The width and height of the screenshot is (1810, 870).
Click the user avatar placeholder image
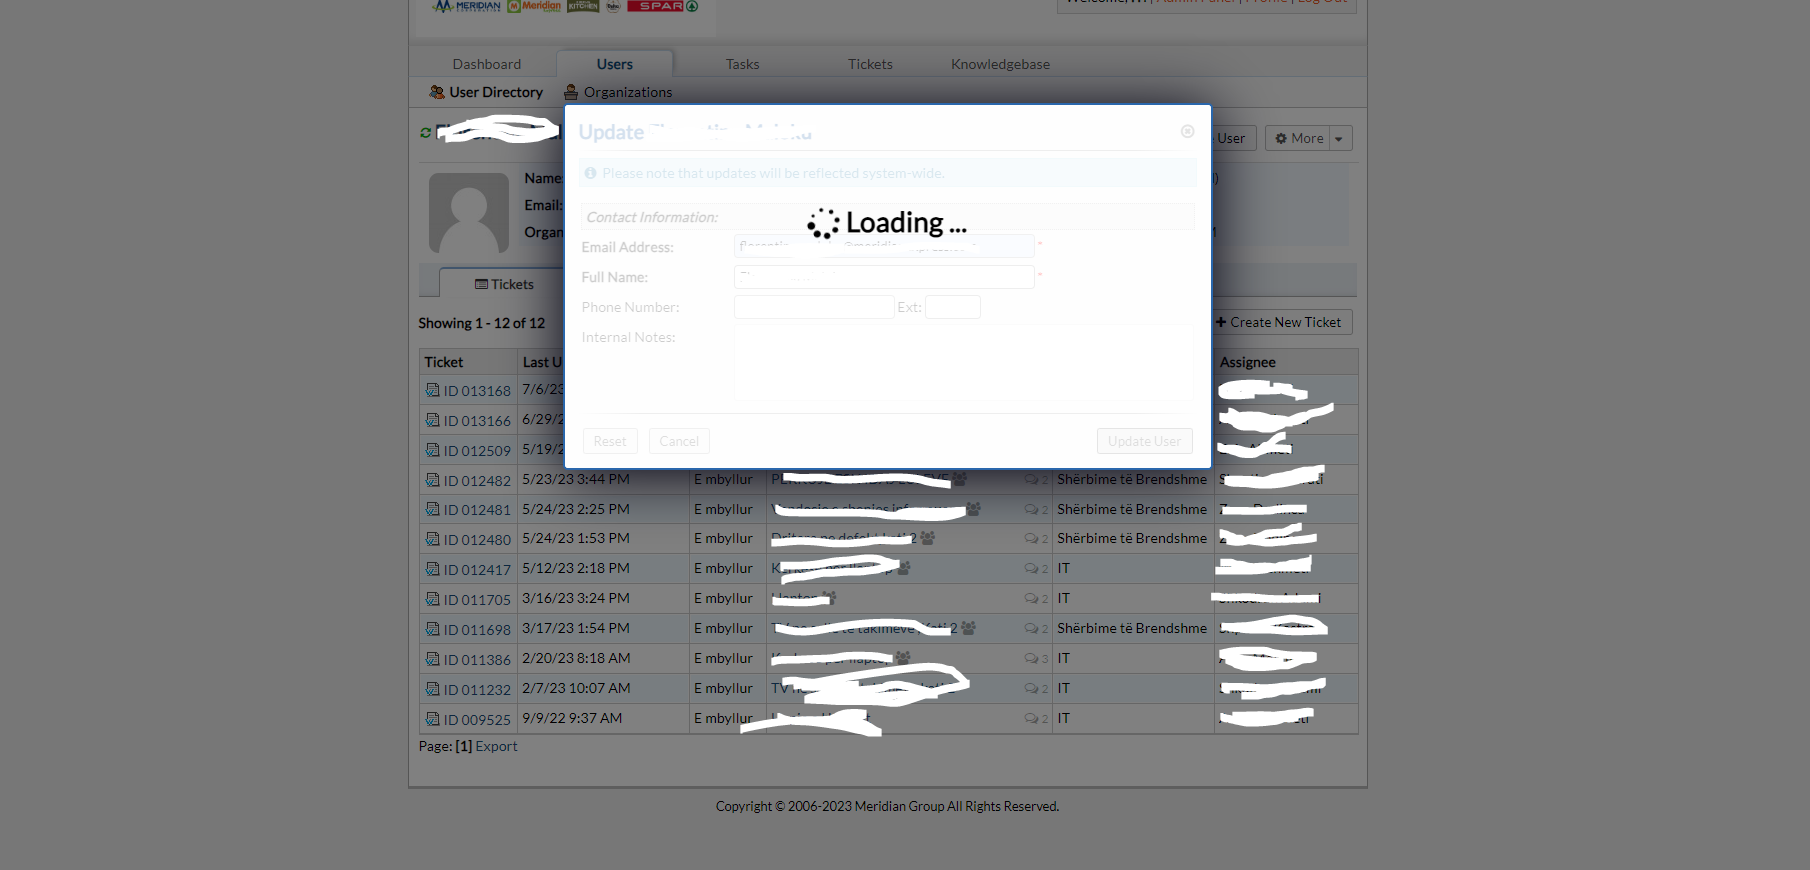point(468,212)
